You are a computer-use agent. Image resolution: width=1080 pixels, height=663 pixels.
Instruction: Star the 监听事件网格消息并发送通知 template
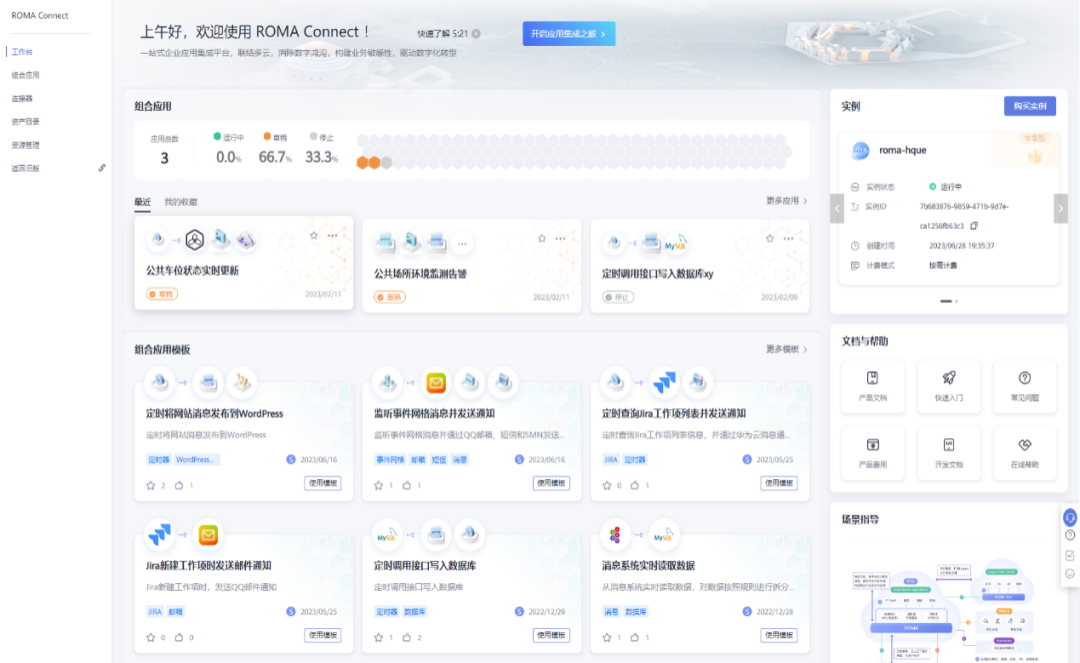[379, 485]
